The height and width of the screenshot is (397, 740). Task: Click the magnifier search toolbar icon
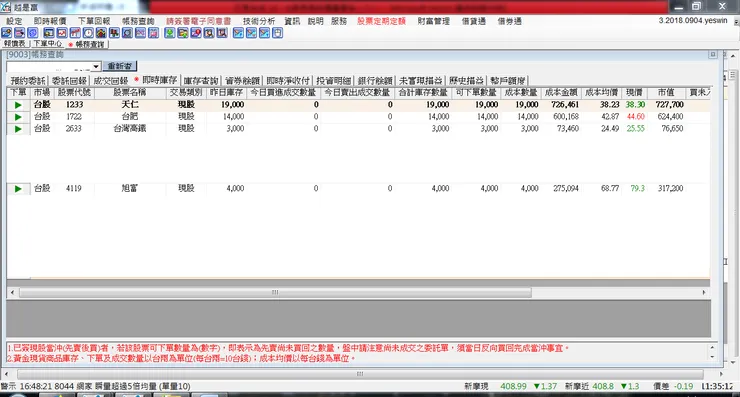(x=127, y=33)
